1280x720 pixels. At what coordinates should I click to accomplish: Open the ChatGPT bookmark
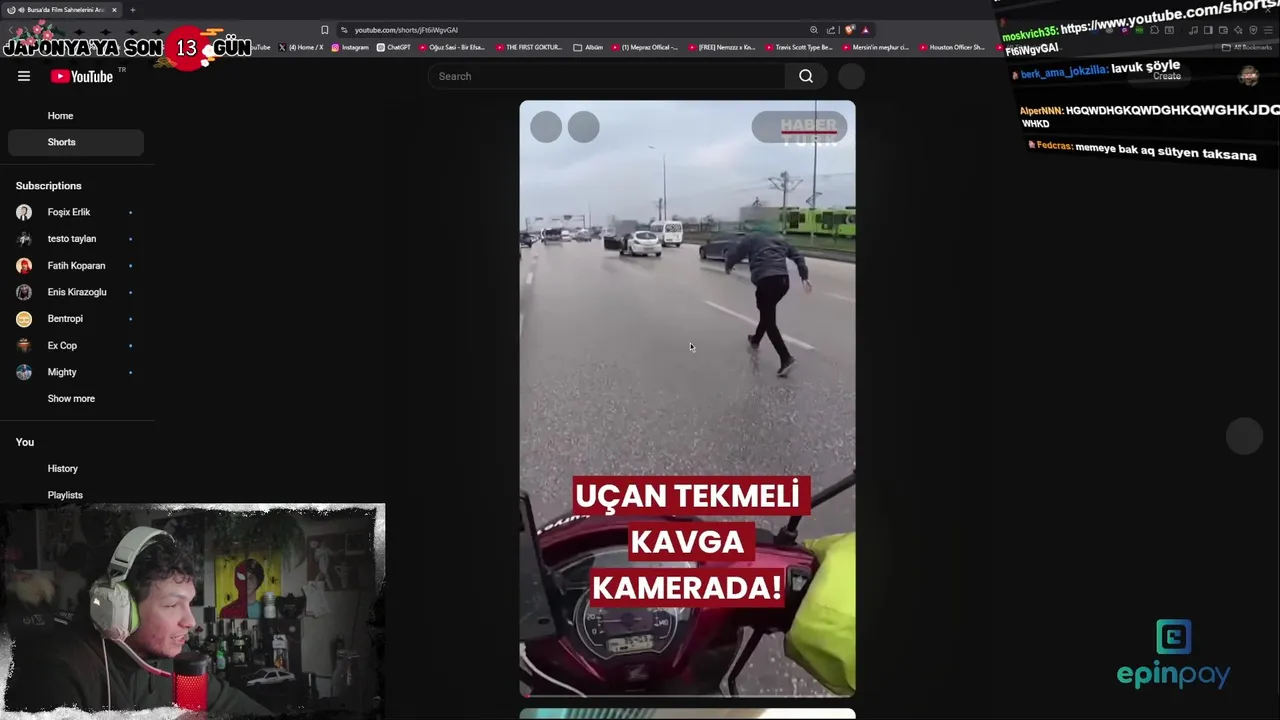[x=394, y=47]
